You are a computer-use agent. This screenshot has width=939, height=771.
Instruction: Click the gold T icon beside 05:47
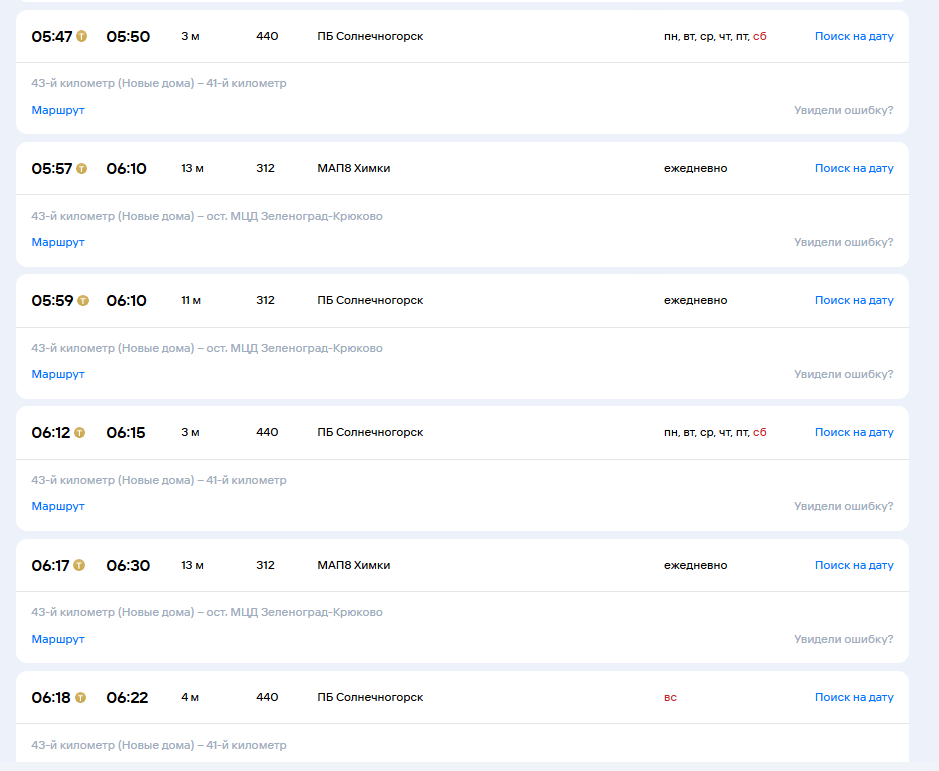(x=81, y=37)
